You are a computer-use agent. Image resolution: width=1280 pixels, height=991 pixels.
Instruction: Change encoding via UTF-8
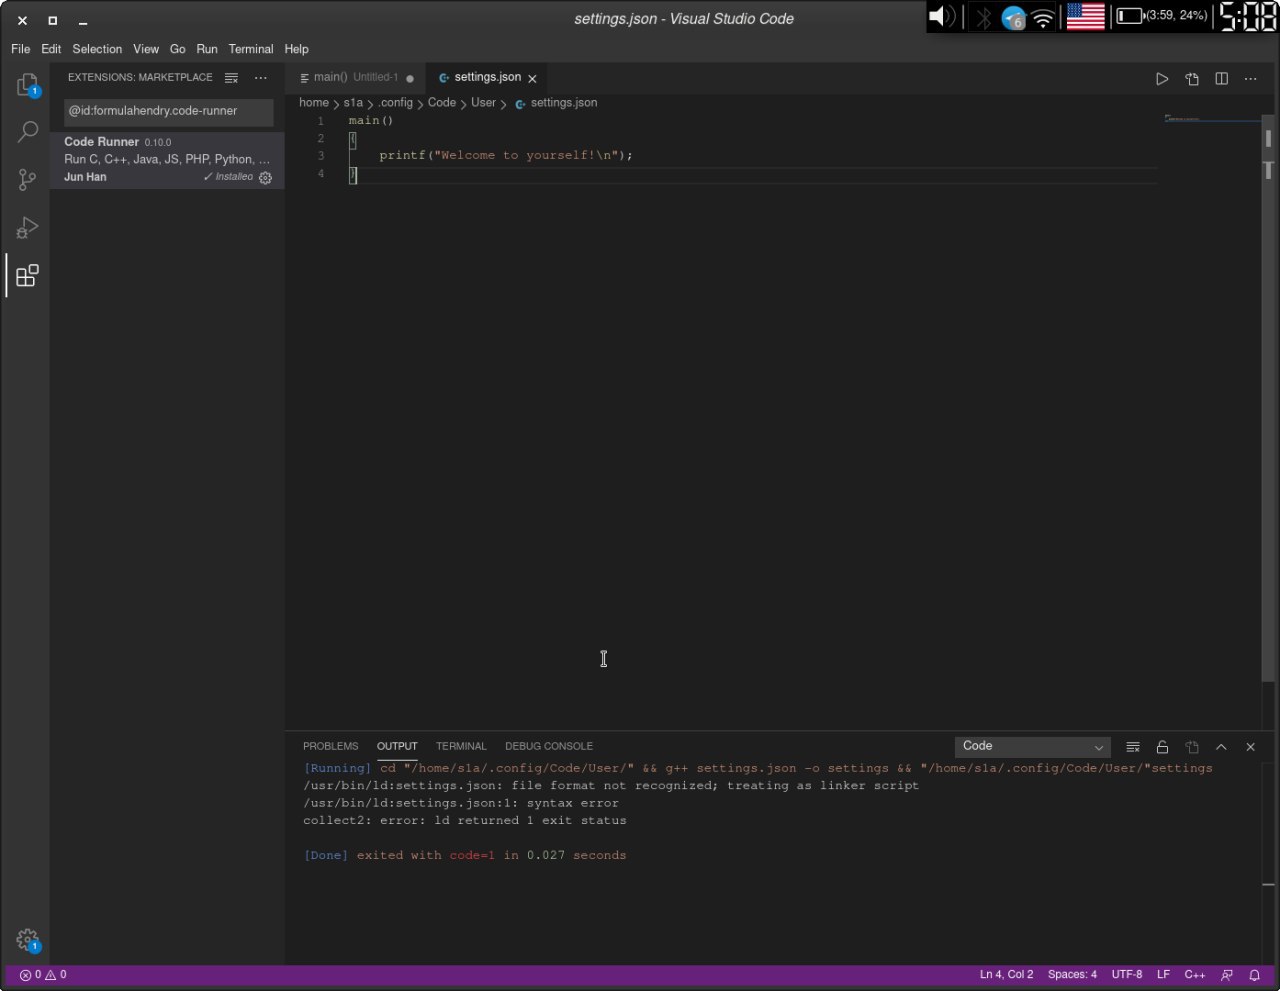coord(1127,975)
